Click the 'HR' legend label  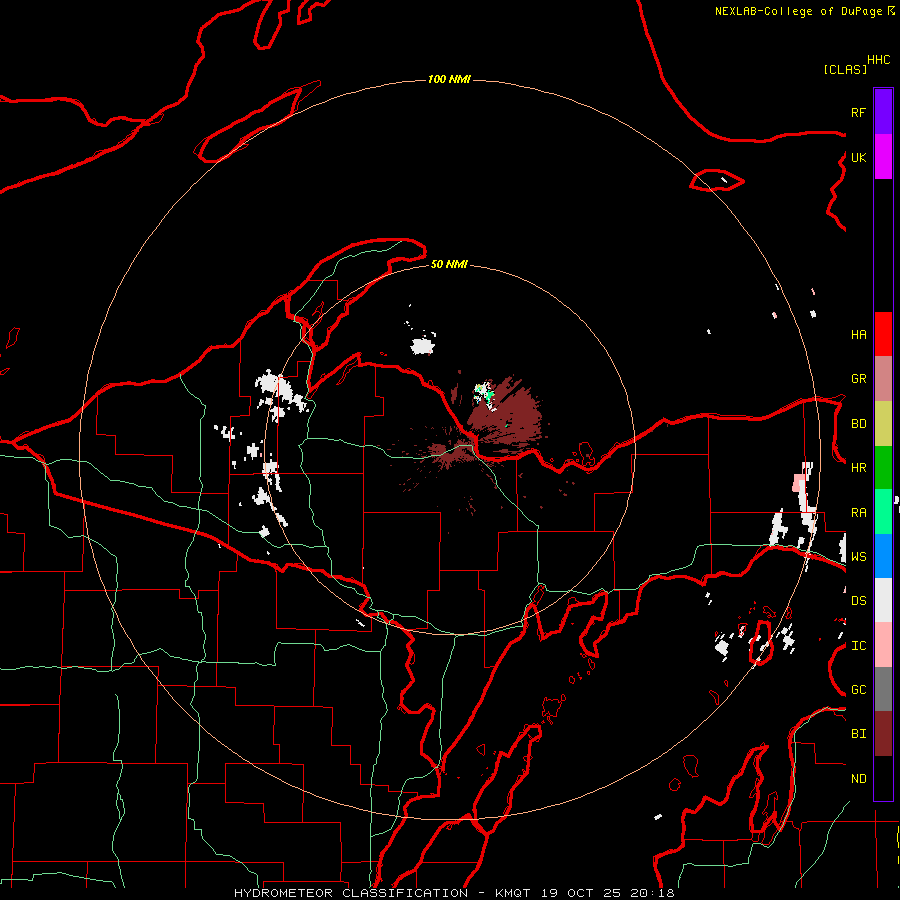click(858, 468)
